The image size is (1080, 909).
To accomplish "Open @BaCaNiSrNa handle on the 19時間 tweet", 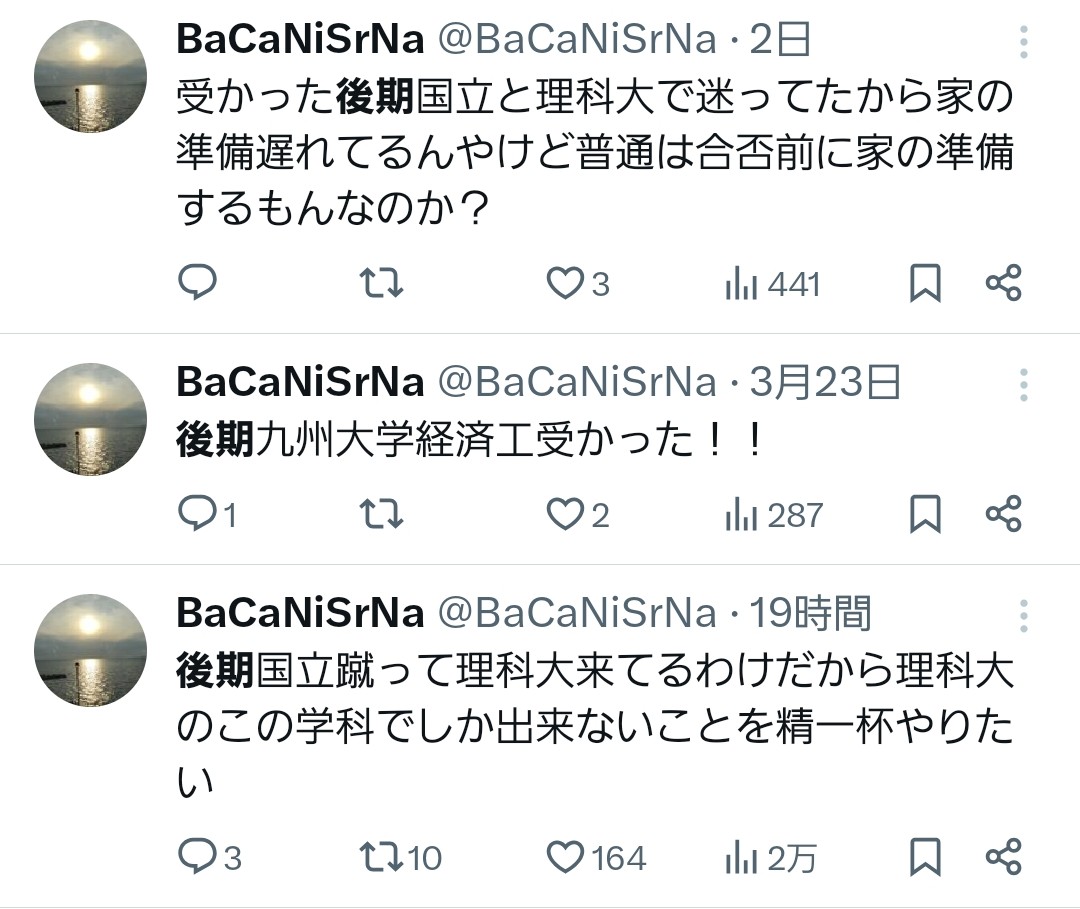I will [578, 613].
